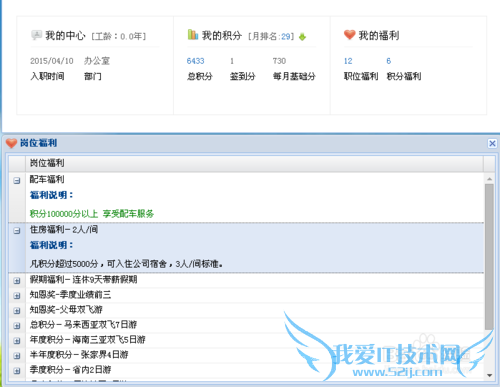Click the 积分福利 label
The height and width of the screenshot is (387, 500).
404,76
